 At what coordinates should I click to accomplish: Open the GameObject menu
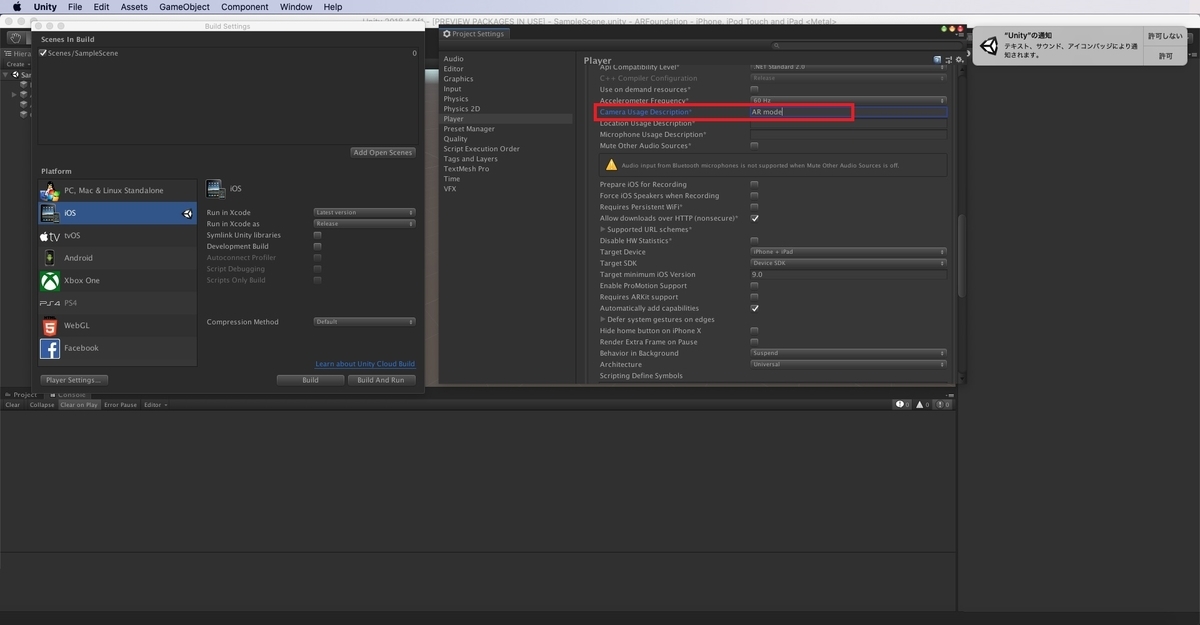(184, 7)
